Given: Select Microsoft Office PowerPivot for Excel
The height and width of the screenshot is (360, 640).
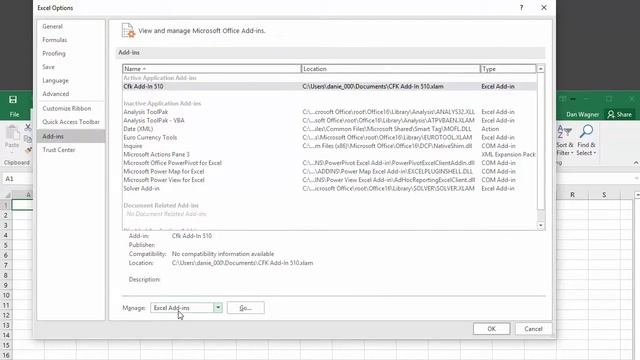Looking at the screenshot, I should pyautogui.click(x=329, y=163).
